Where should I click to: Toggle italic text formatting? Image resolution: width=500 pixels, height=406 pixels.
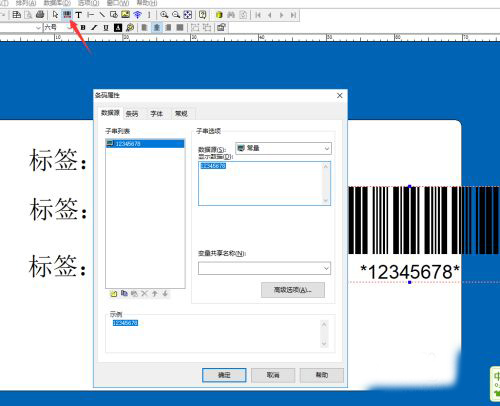point(94,28)
